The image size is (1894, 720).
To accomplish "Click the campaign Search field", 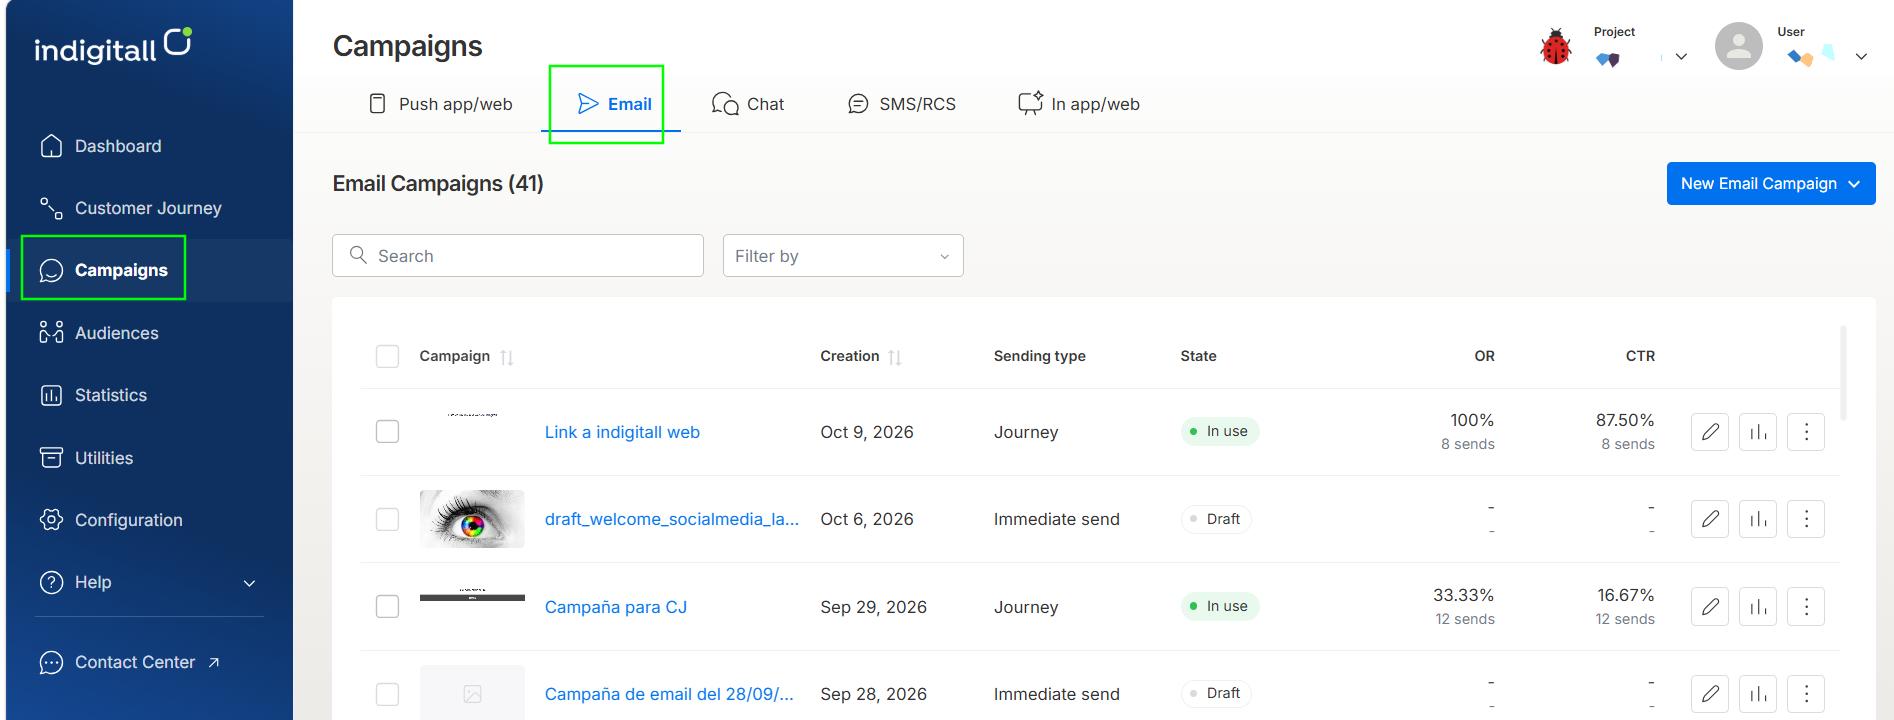I will click(x=518, y=256).
